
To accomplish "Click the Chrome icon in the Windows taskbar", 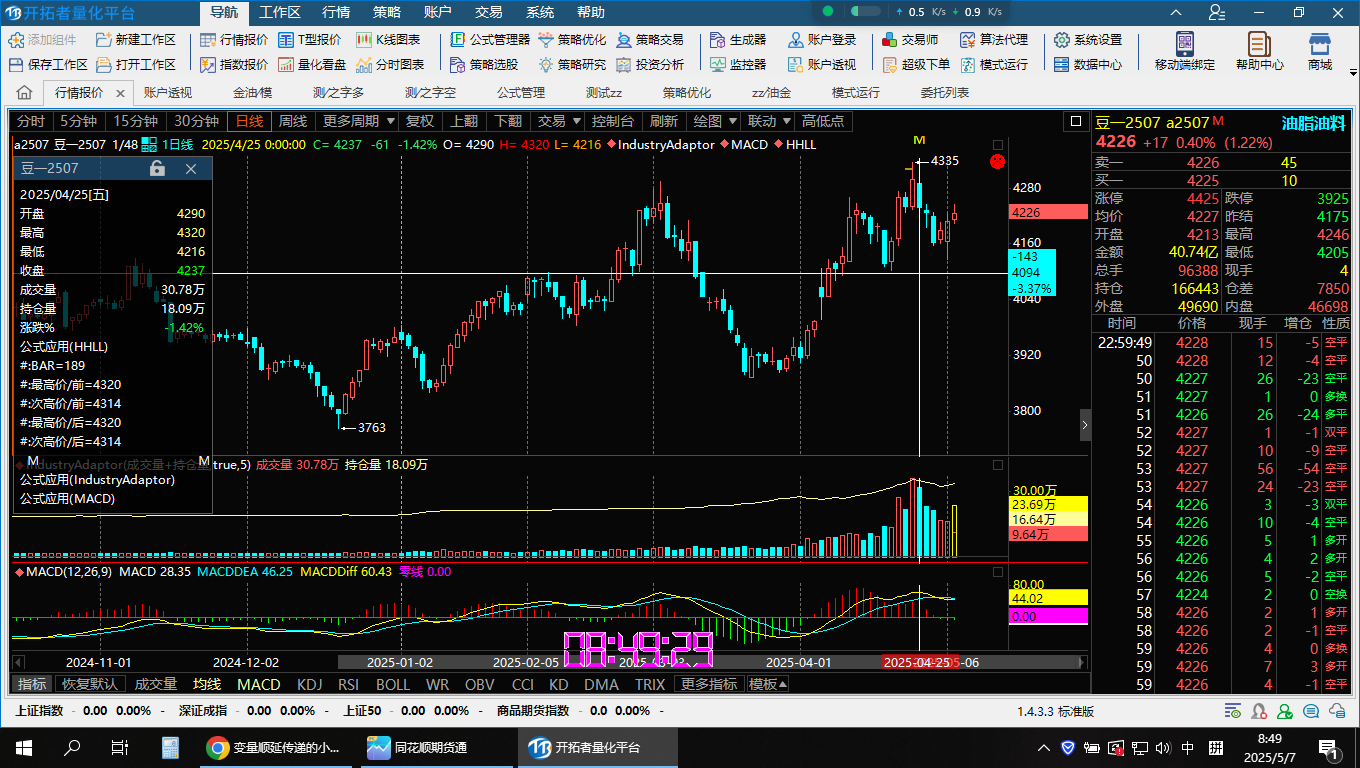I will tap(217, 747).
